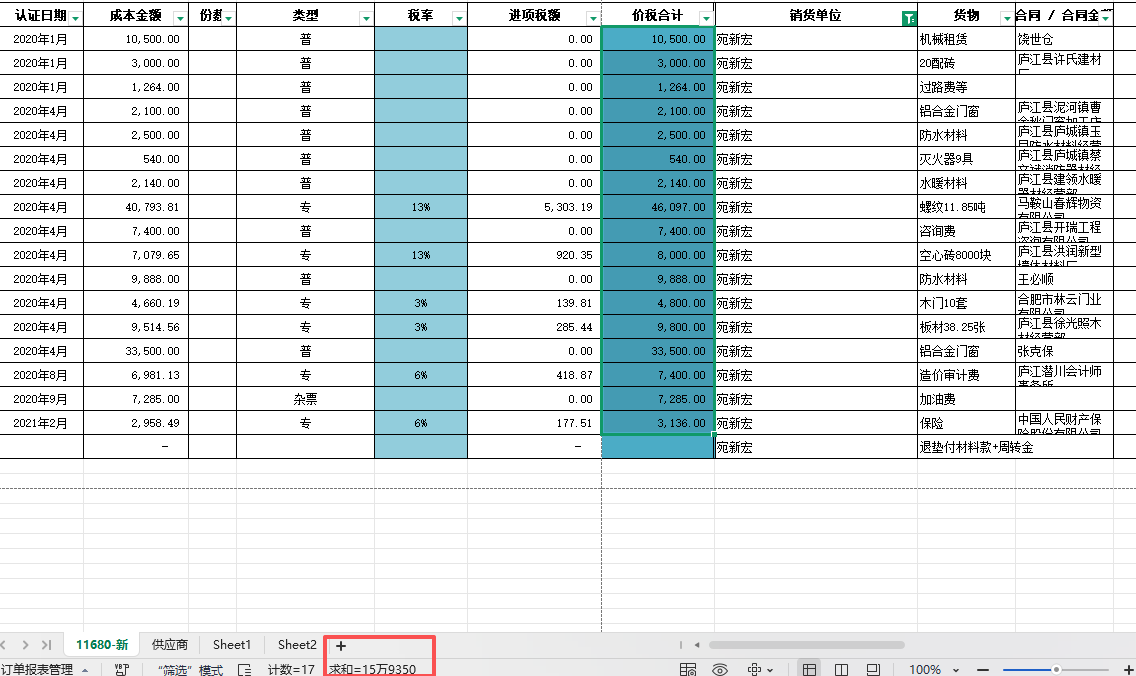Screen dimensions: 1136x676
Task: Open filter dropdown for 价税合计 column
Action: (x=706, y=18)
